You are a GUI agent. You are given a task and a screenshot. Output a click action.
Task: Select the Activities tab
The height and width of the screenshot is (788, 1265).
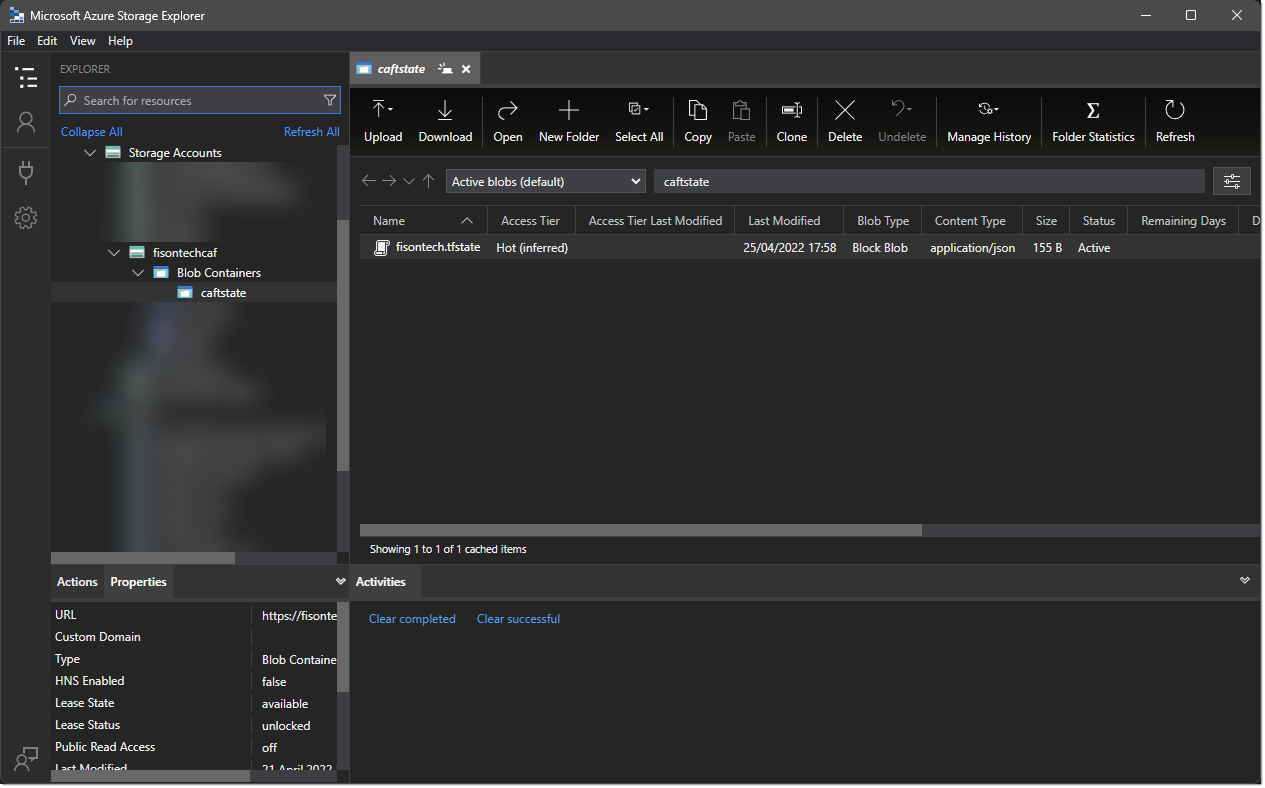[381, 582]
